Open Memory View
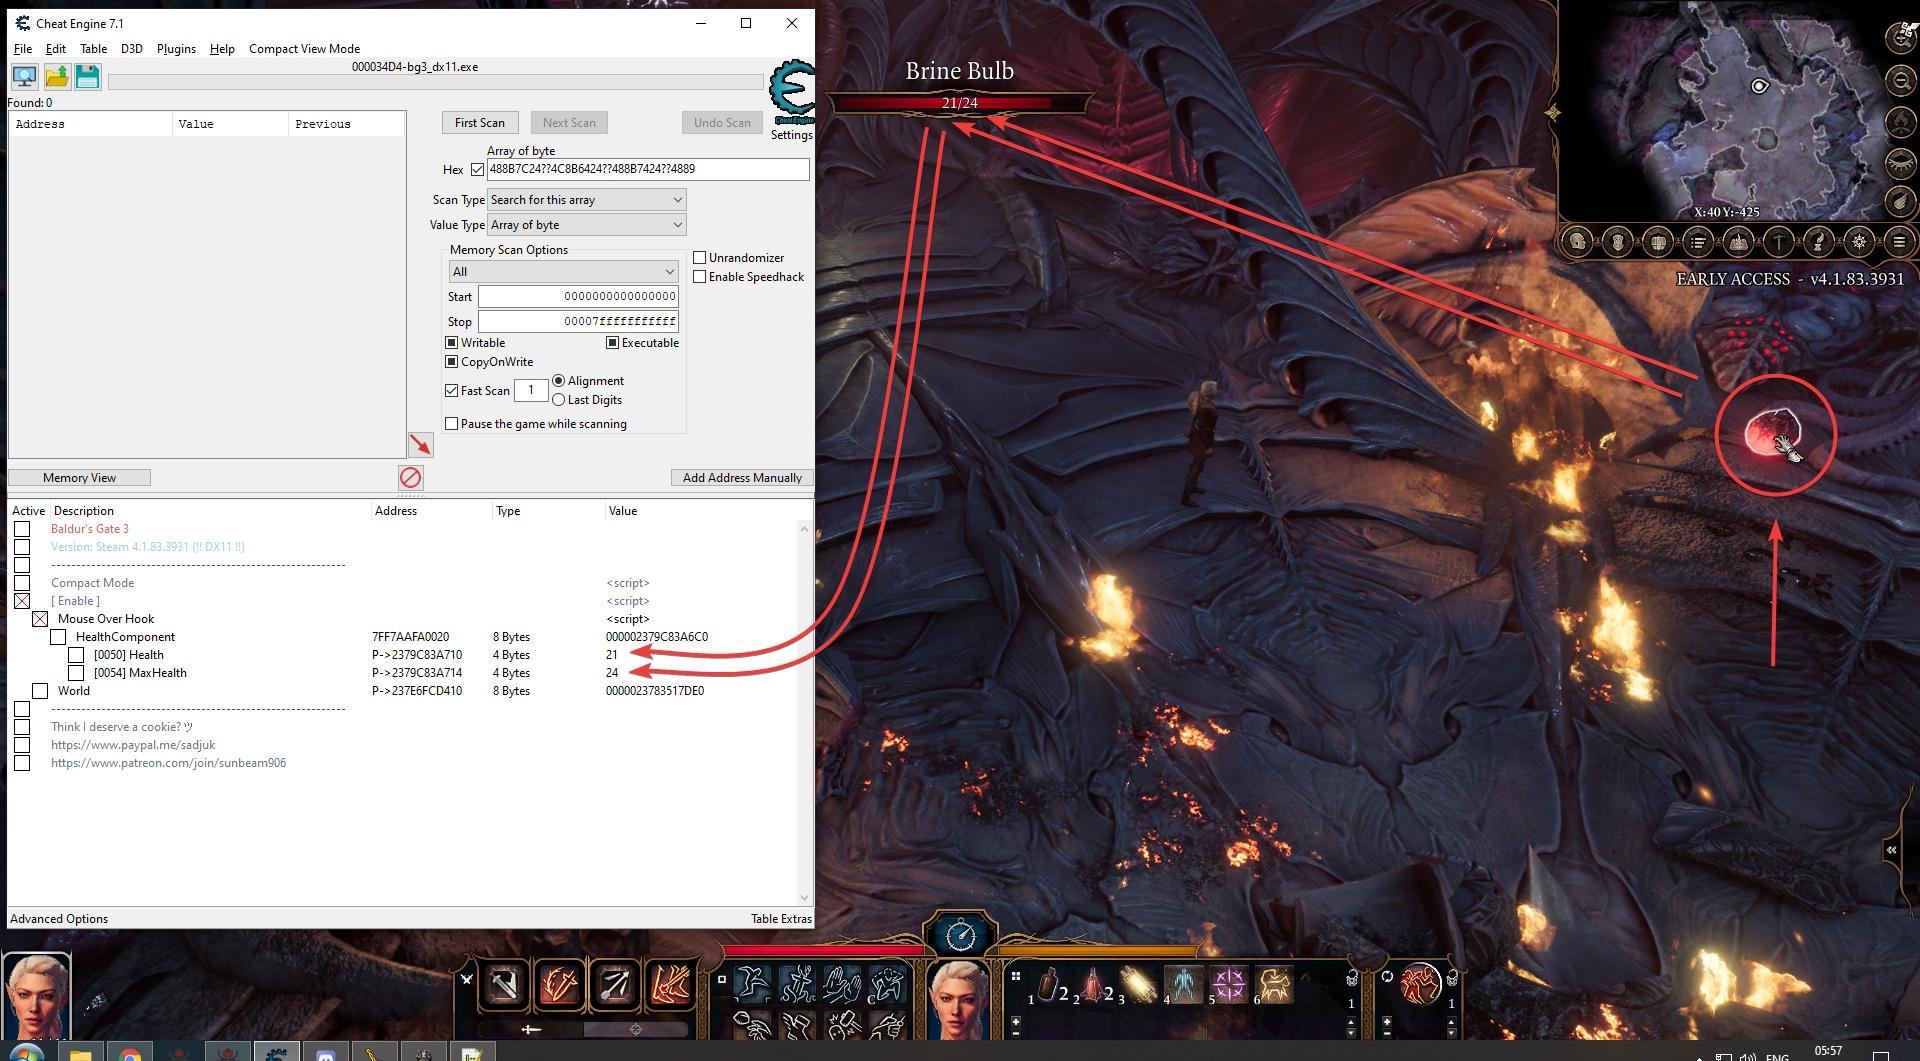 tap(80, 478)
